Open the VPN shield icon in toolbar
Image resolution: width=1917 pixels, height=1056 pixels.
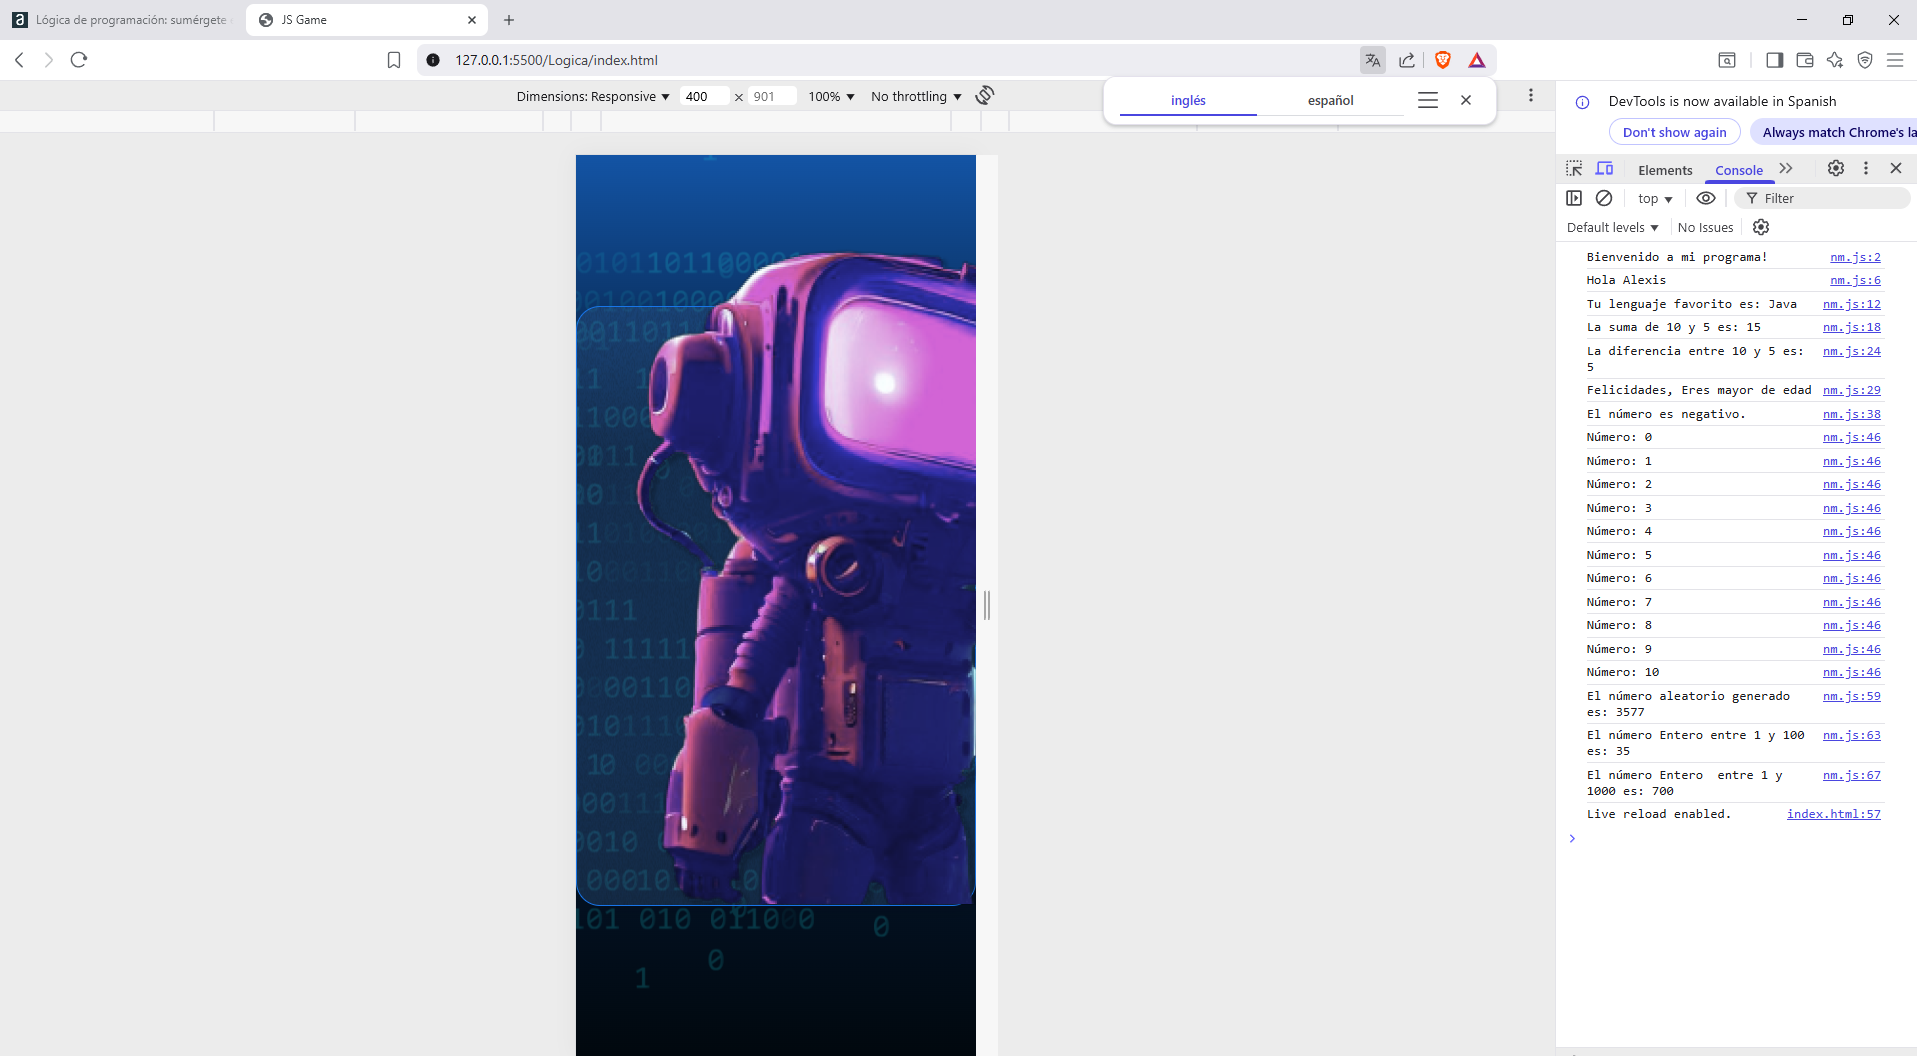(x=1865, y=60)
